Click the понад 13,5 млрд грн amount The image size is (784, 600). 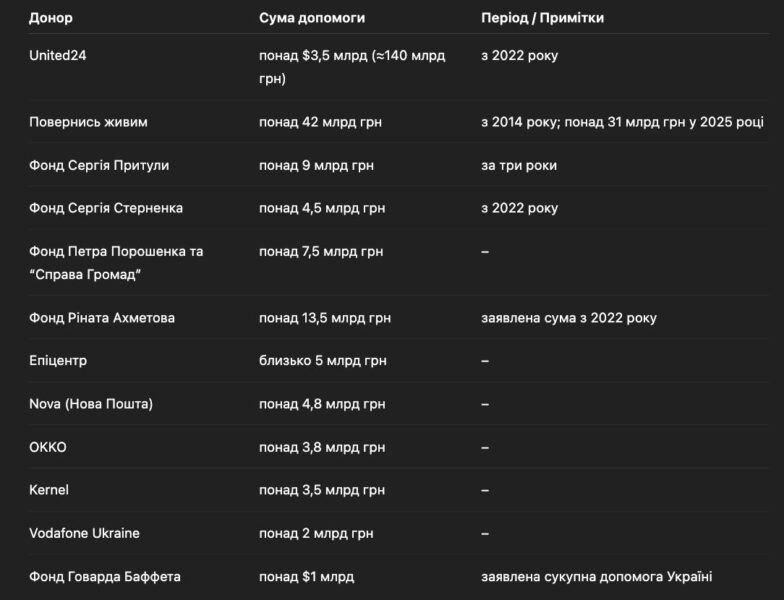pyautogui.click(x=325, y=318)
